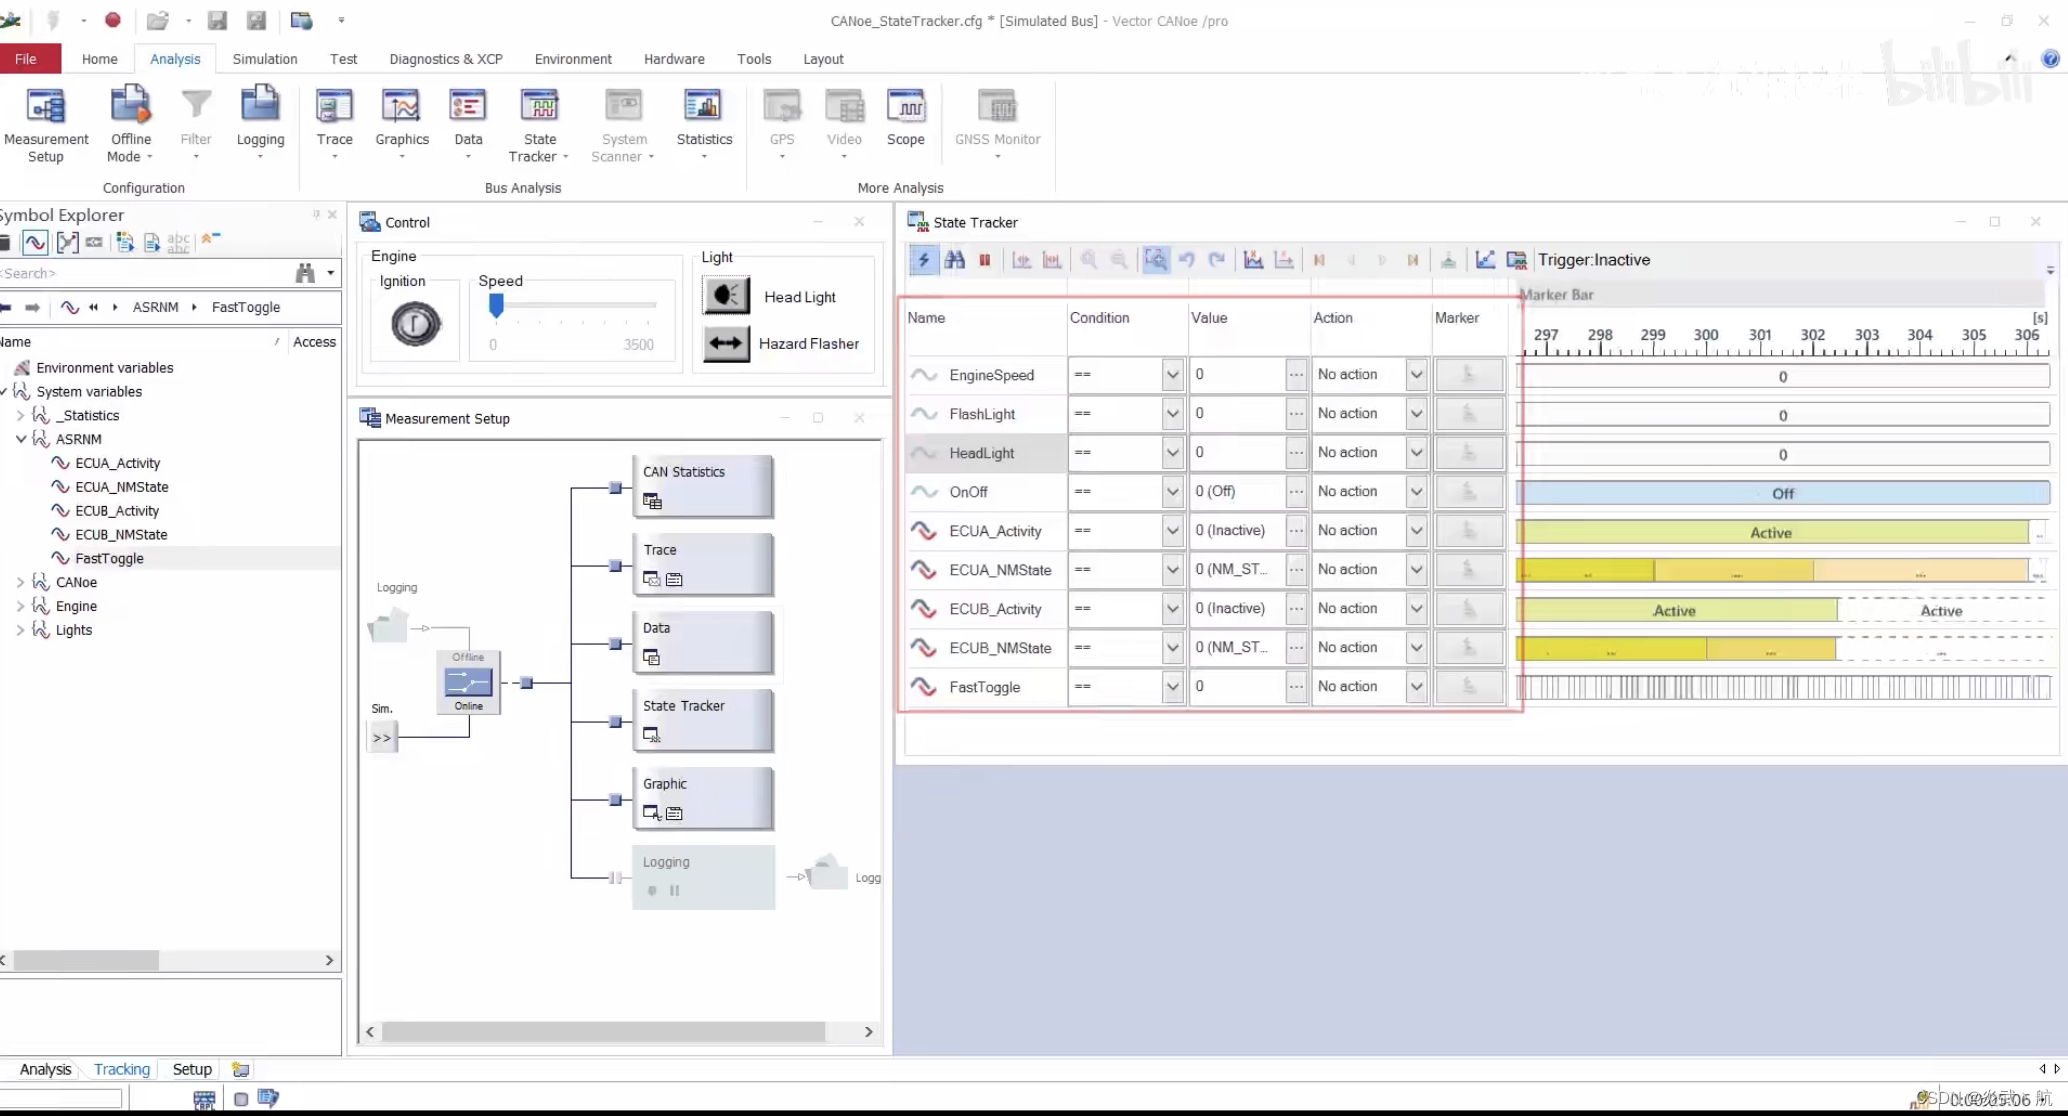2068x1116 pixels.
Task: Open EngineSpeed condition dropdown
Action: point(1172,375)
